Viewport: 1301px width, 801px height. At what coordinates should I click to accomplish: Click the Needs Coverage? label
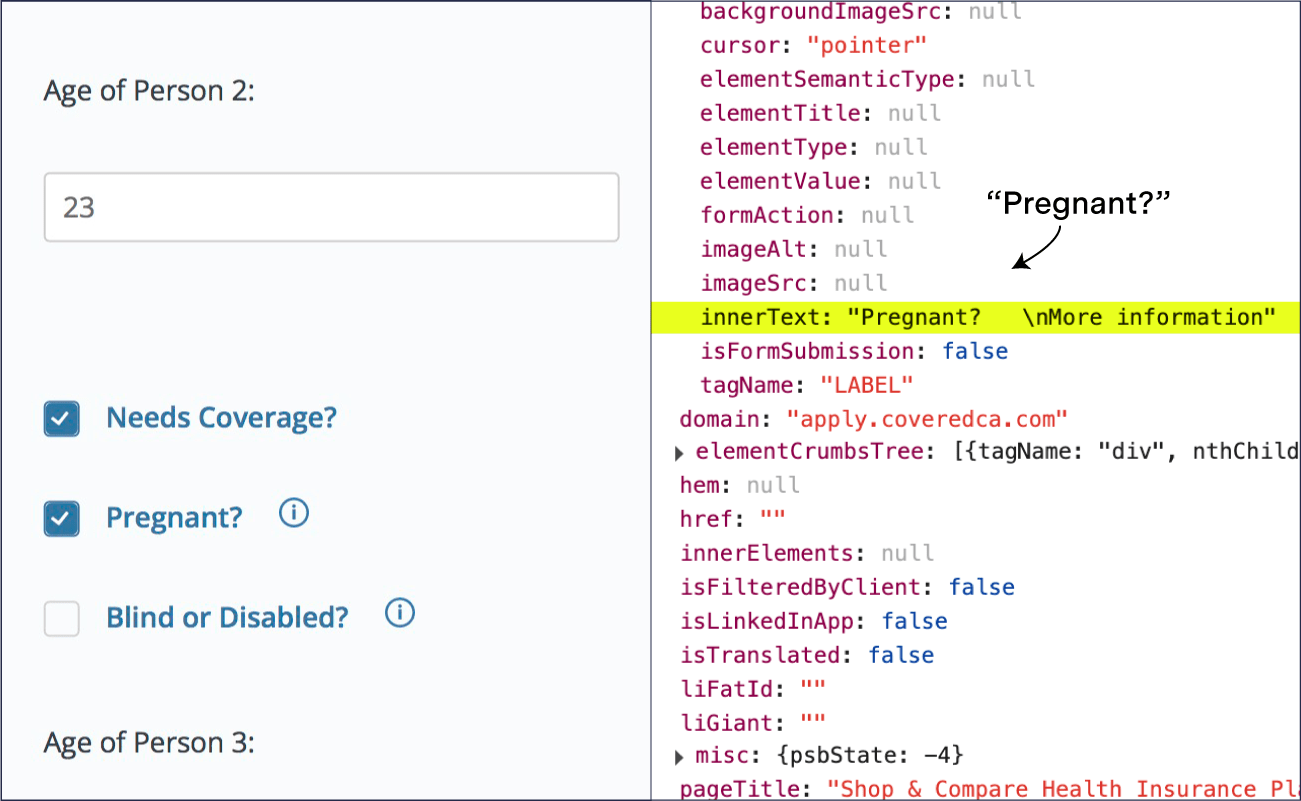221,418
